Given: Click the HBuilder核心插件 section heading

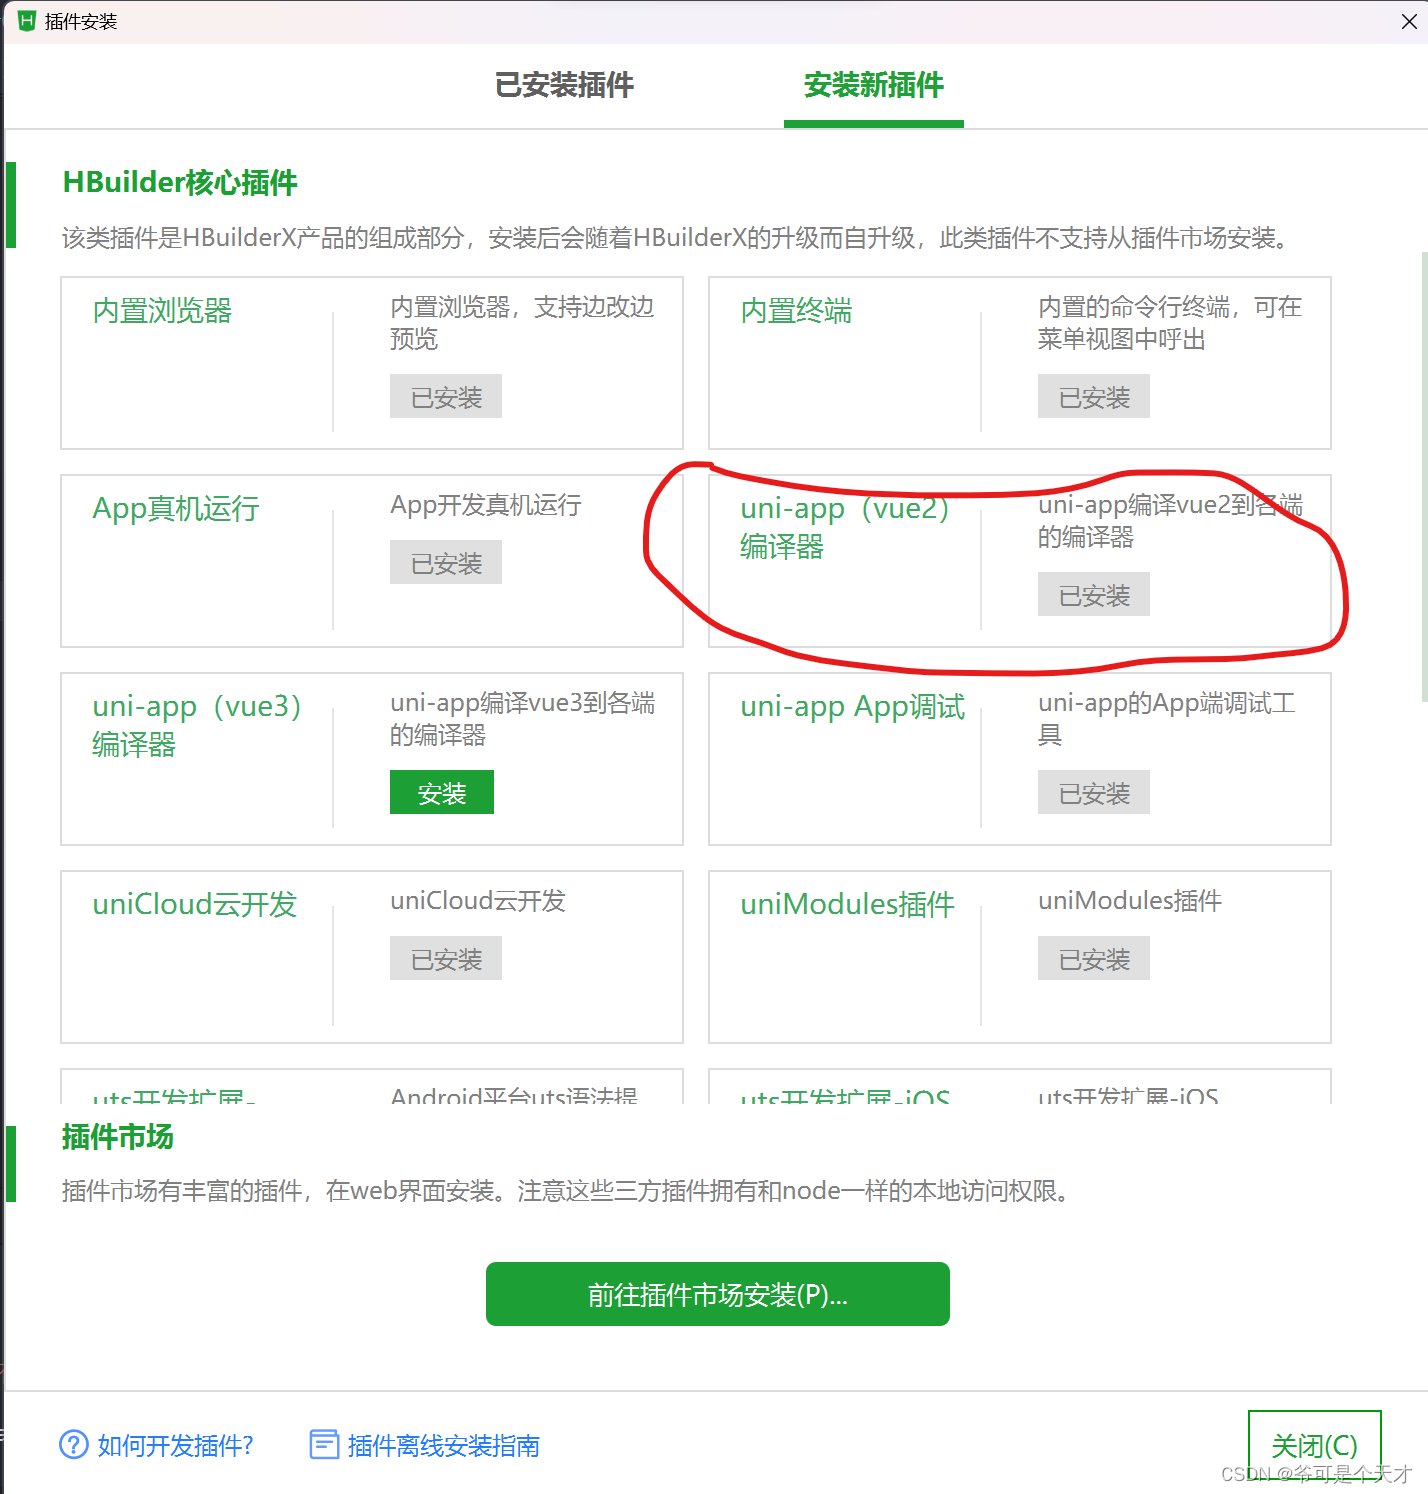Looking at the screenshot, I should point(180,182).
